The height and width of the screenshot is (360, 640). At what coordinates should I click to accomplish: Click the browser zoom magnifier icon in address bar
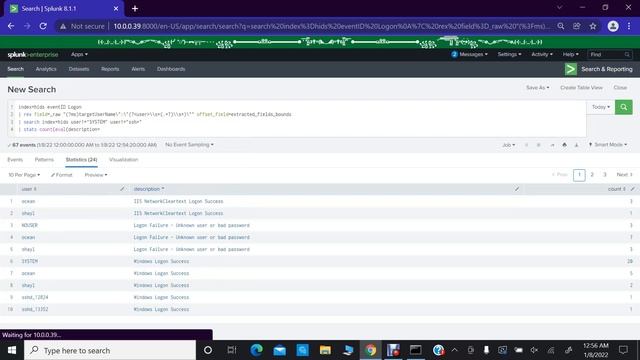(561, 26)
